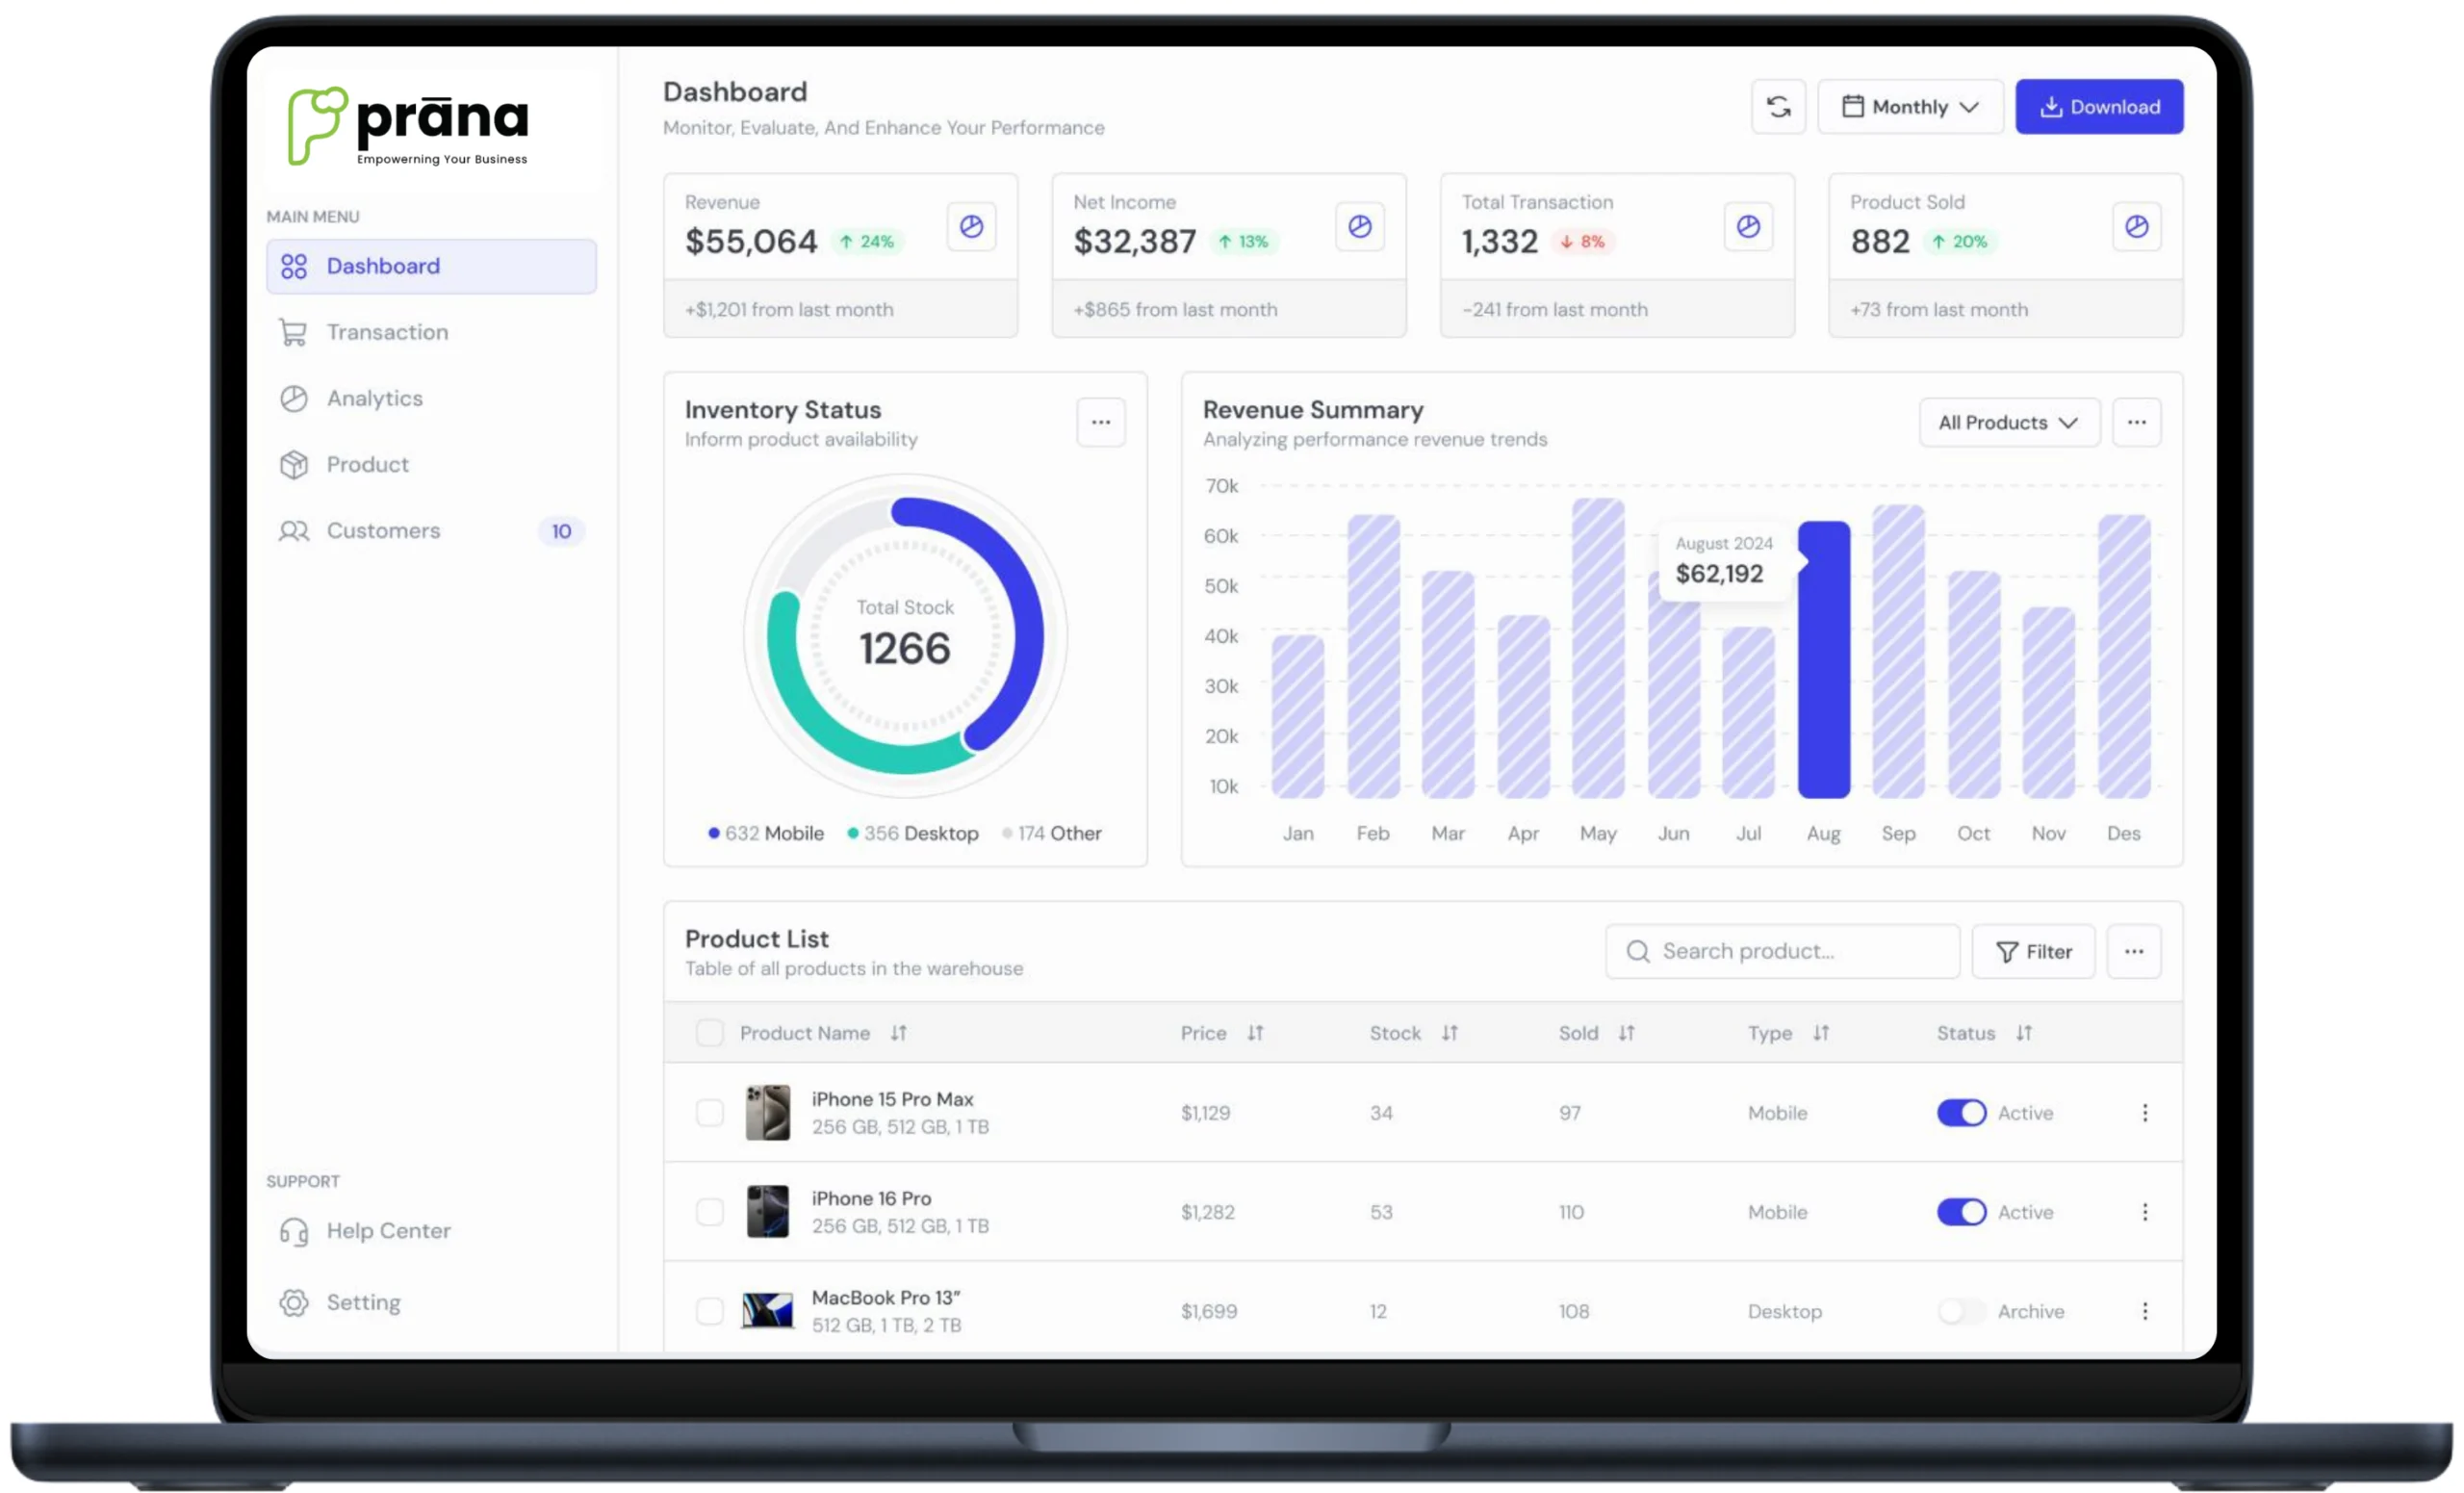
Task: Open the Revenue card chart icon
Action: [971, 227]
